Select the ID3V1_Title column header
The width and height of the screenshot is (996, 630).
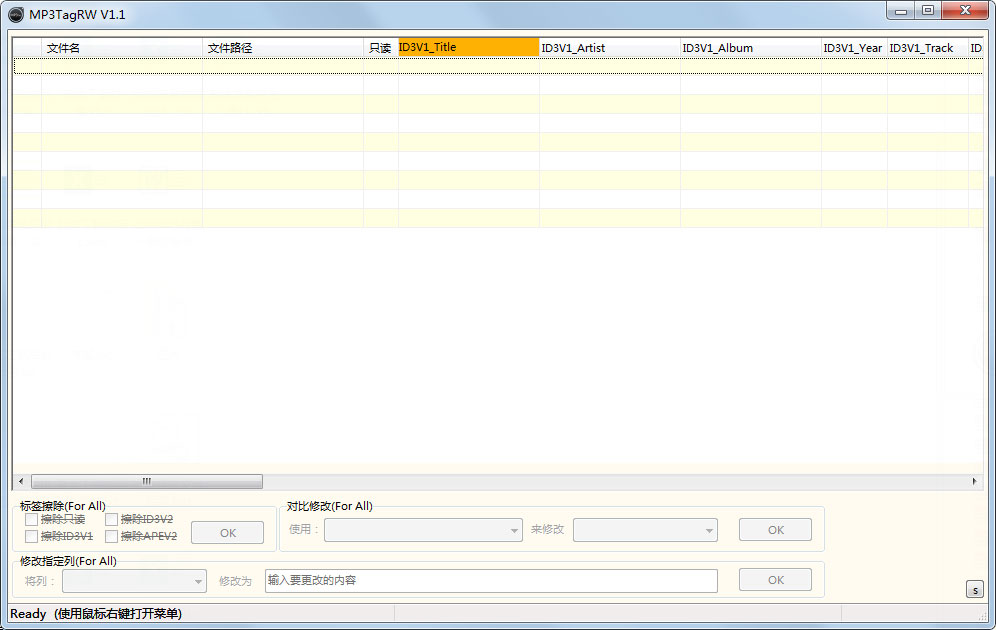click(x=466, y=46)
